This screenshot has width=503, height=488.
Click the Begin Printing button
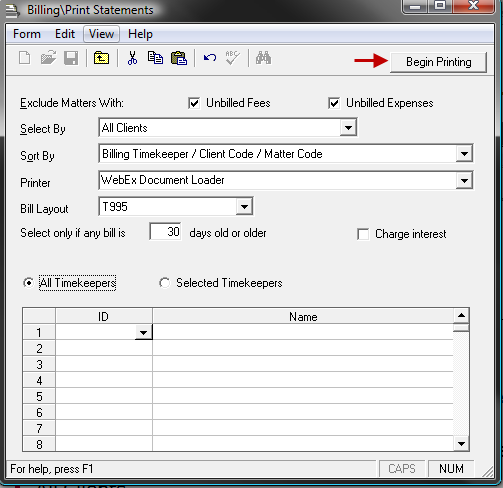pos(438,62)
